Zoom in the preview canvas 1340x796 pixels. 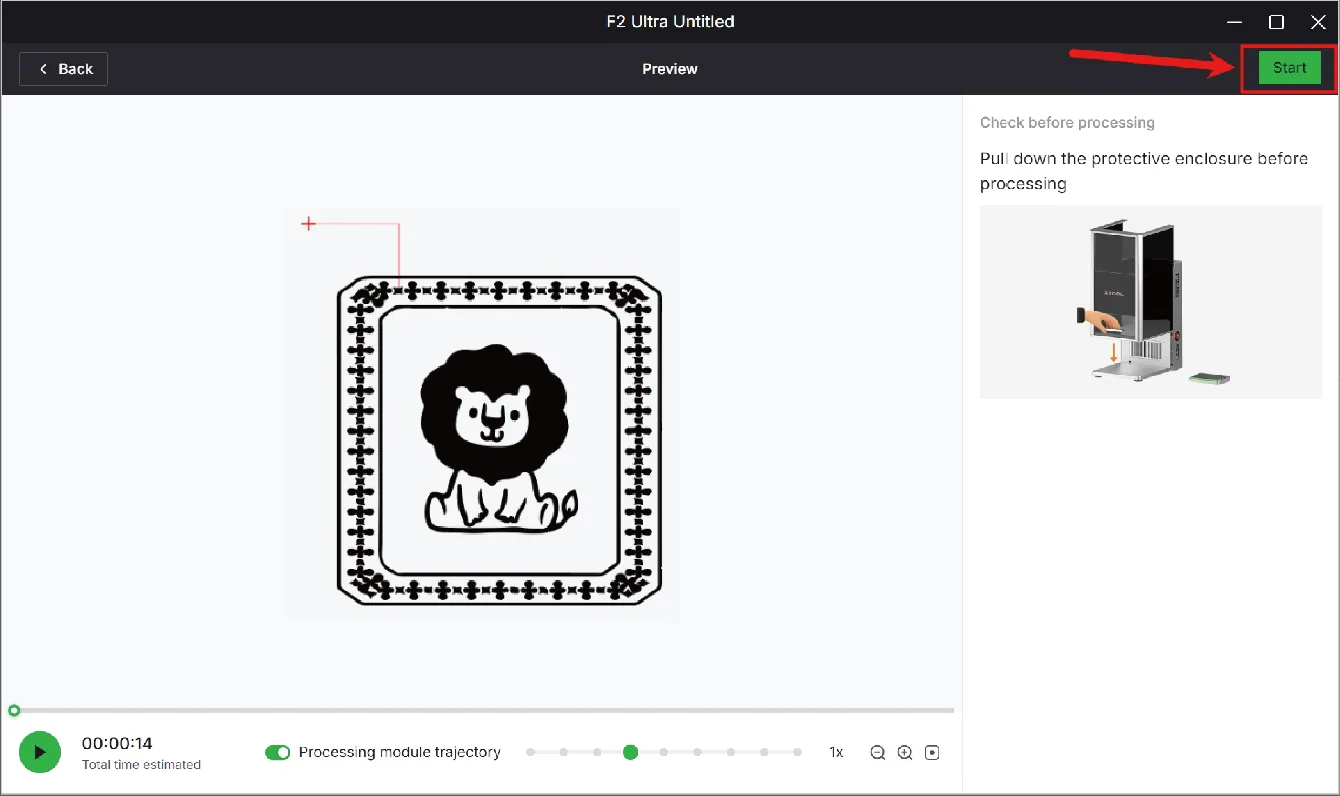coord(905,753)
